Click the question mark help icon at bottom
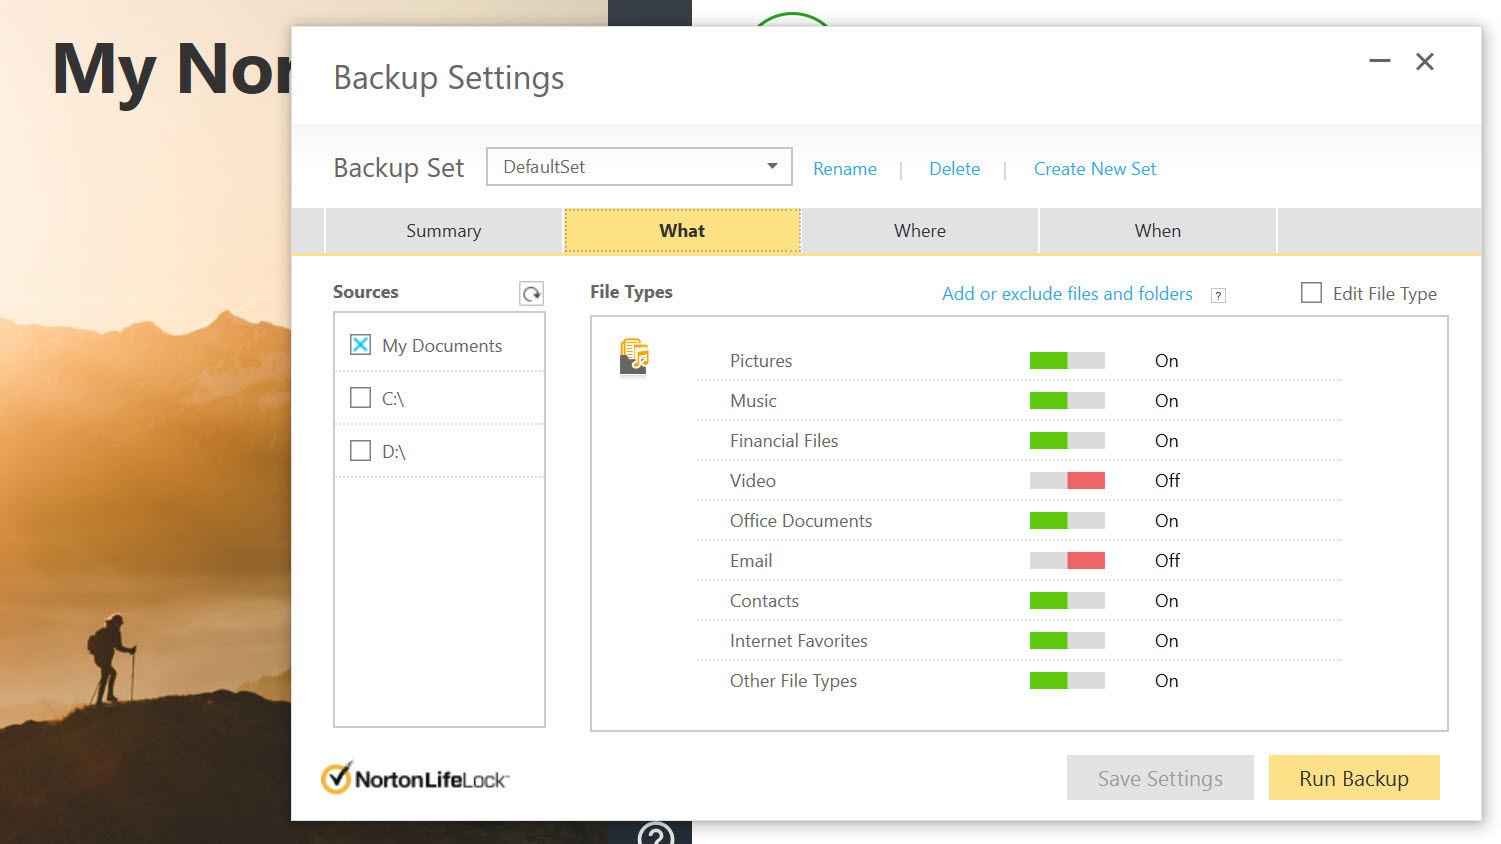Image resolution: width=1501 pixels, height=844 pixels. [x=656, y=834]
